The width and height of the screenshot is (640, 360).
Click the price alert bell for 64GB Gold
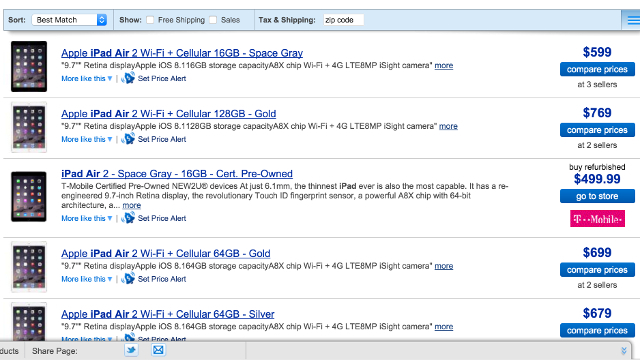pos(128,279)
